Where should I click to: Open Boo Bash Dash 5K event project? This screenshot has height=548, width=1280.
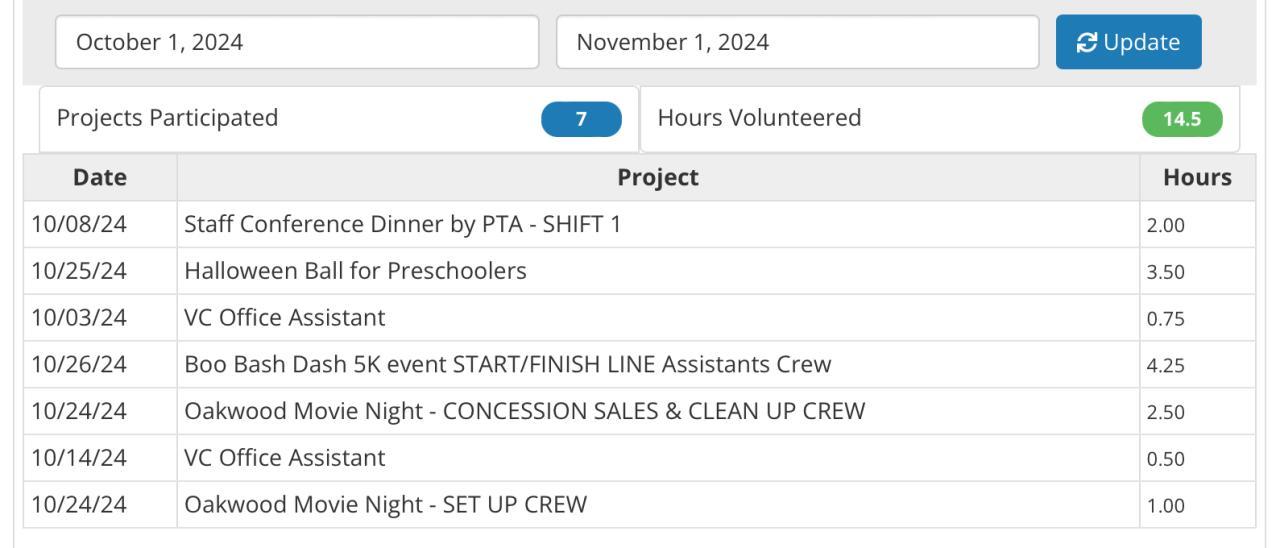point(507,365)
